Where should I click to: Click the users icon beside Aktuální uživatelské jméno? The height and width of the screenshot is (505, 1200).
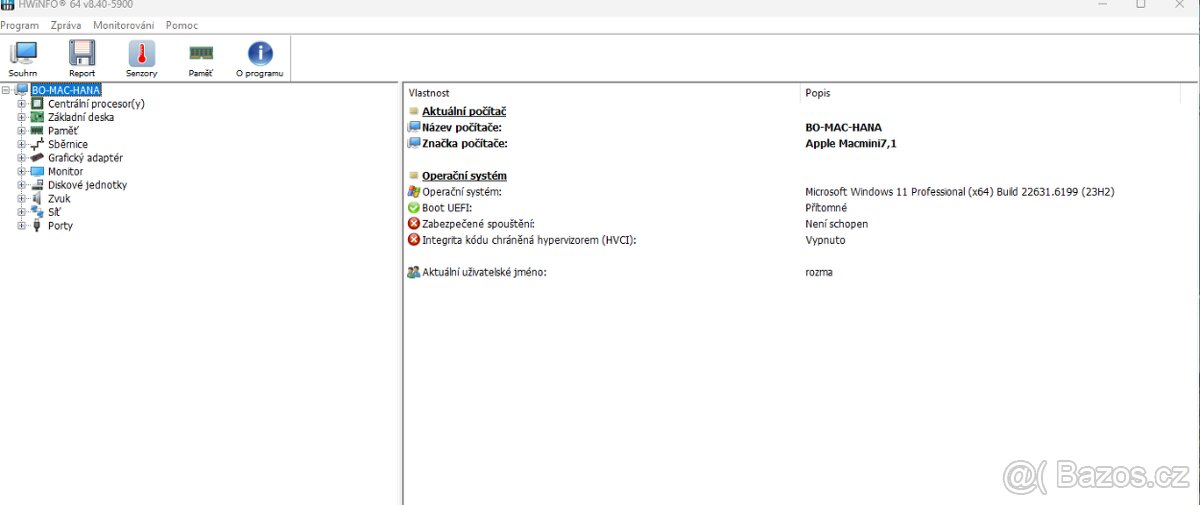pos(414,271)
